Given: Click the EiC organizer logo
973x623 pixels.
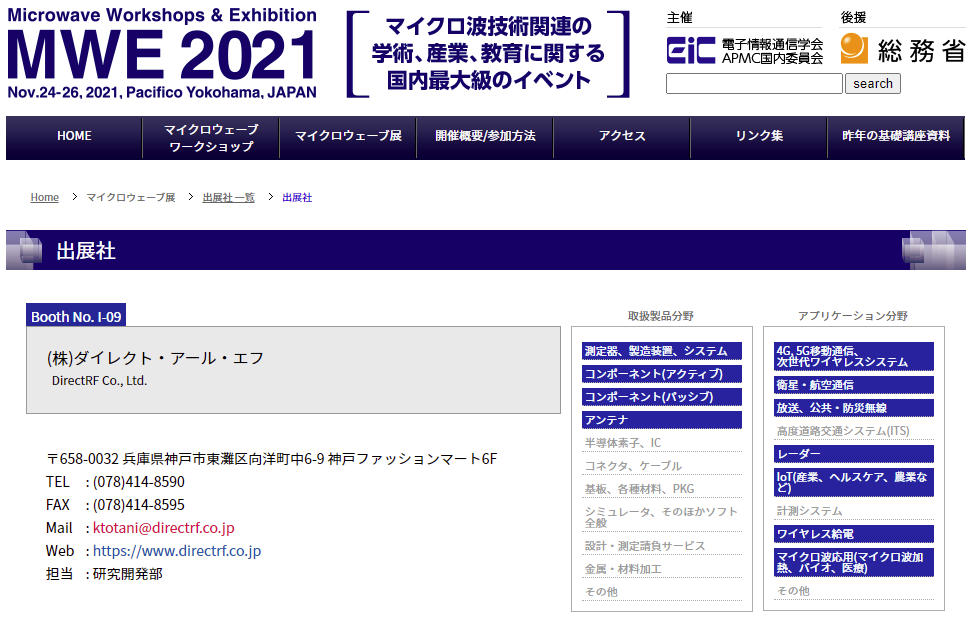Looking at the screenshot, I should 745,51.
